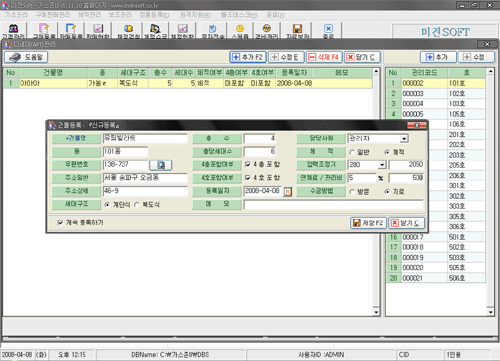The image size is (500, 361).
Task: Click the right panel 추가 button
Action: pyautogui.click(x=438, y=57)
